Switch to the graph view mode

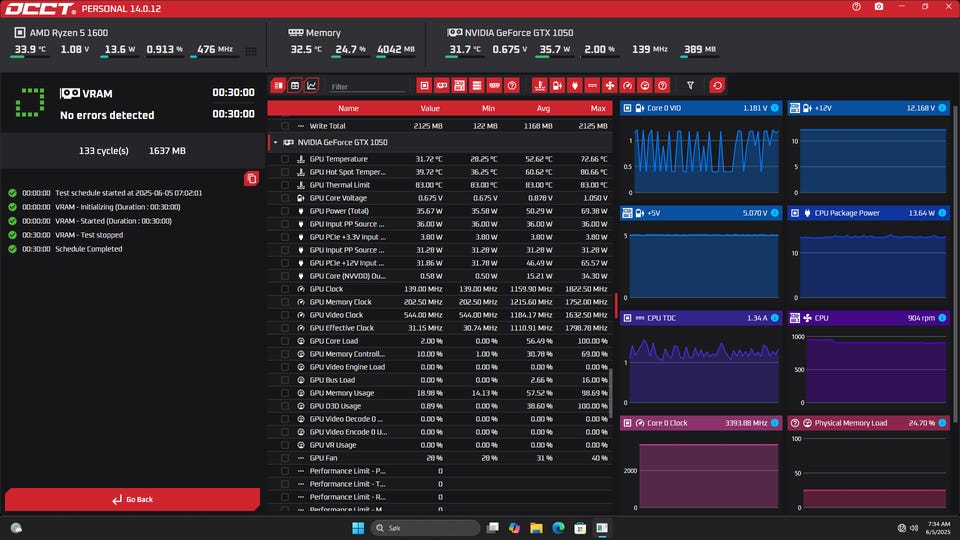coord(312,86)
